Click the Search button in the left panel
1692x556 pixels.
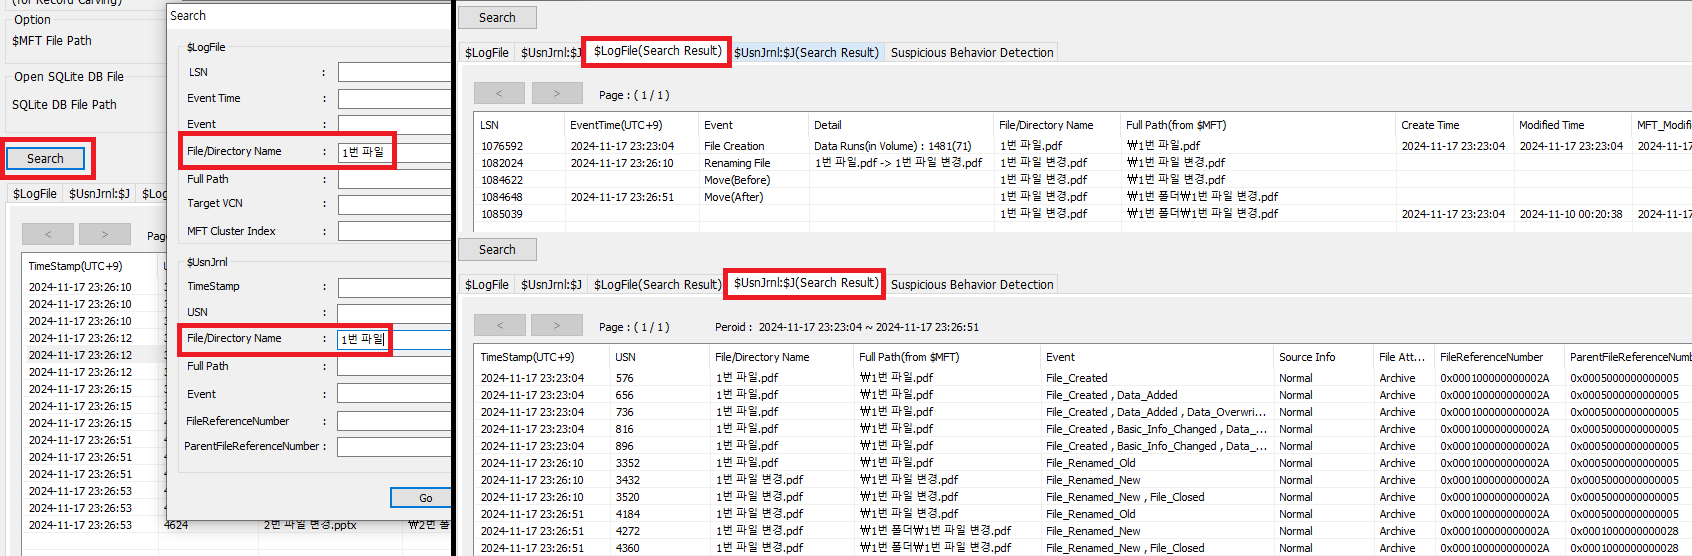[45, 159]
